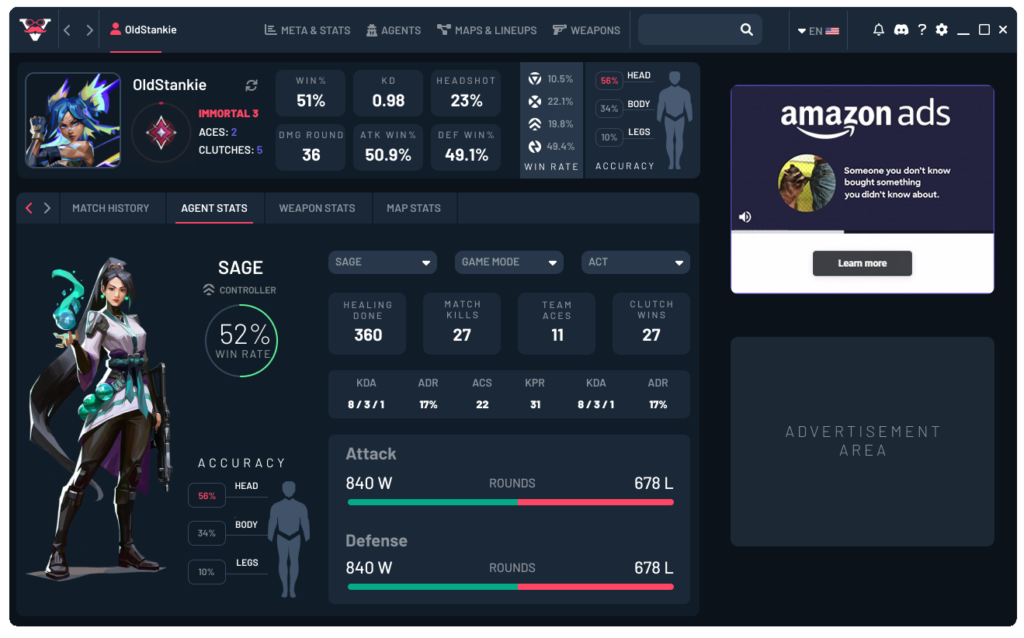Open the Discord icon link

(901, 30)
